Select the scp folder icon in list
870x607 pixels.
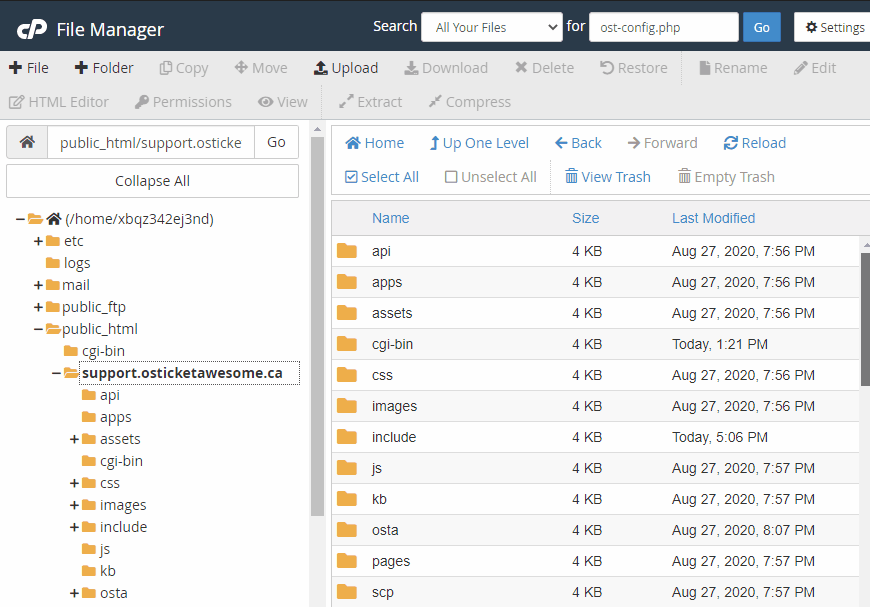(x=347, y=592)
